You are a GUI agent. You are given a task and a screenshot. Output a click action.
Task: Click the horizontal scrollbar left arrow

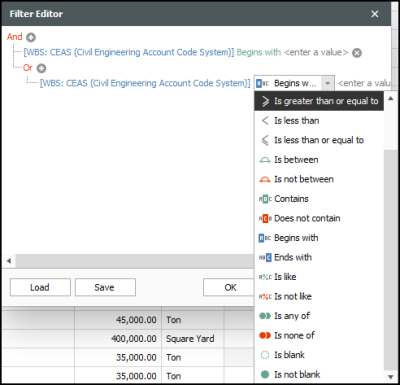(x=9, y=261)
